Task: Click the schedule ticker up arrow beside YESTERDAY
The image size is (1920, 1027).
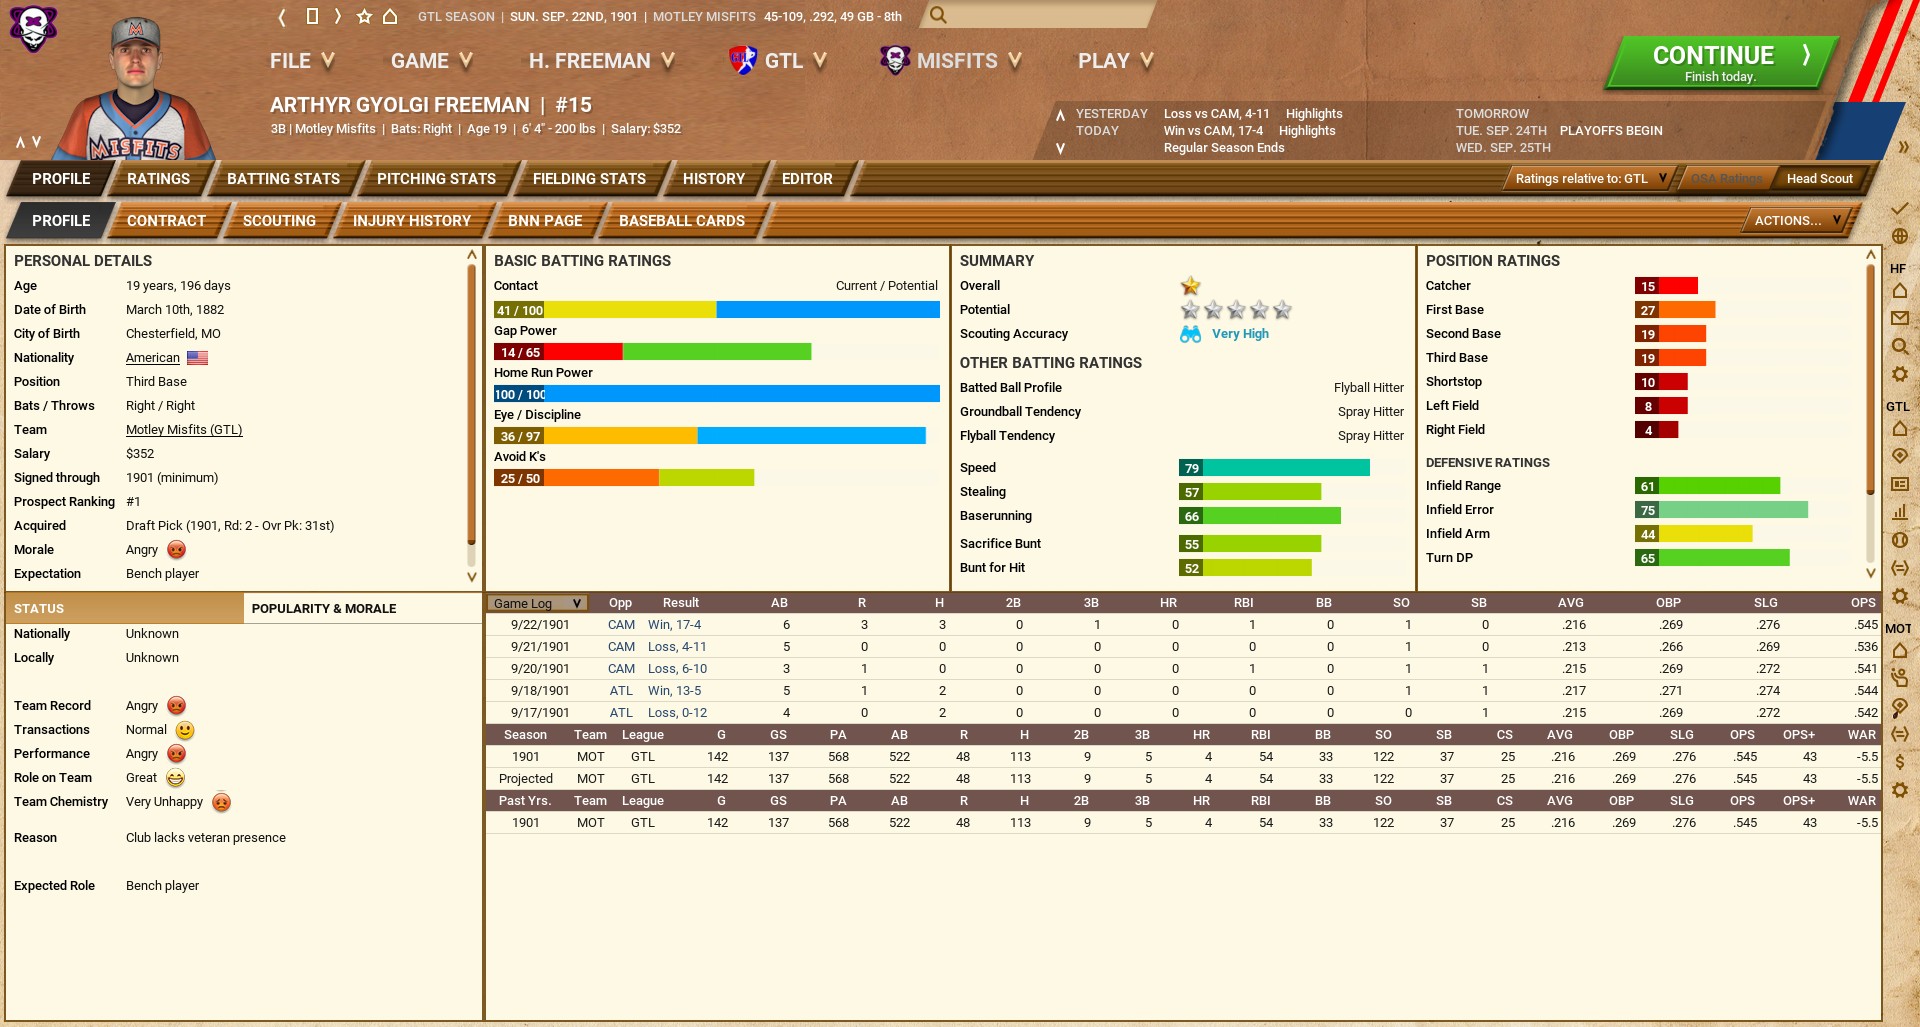Action: point(1060,115)
